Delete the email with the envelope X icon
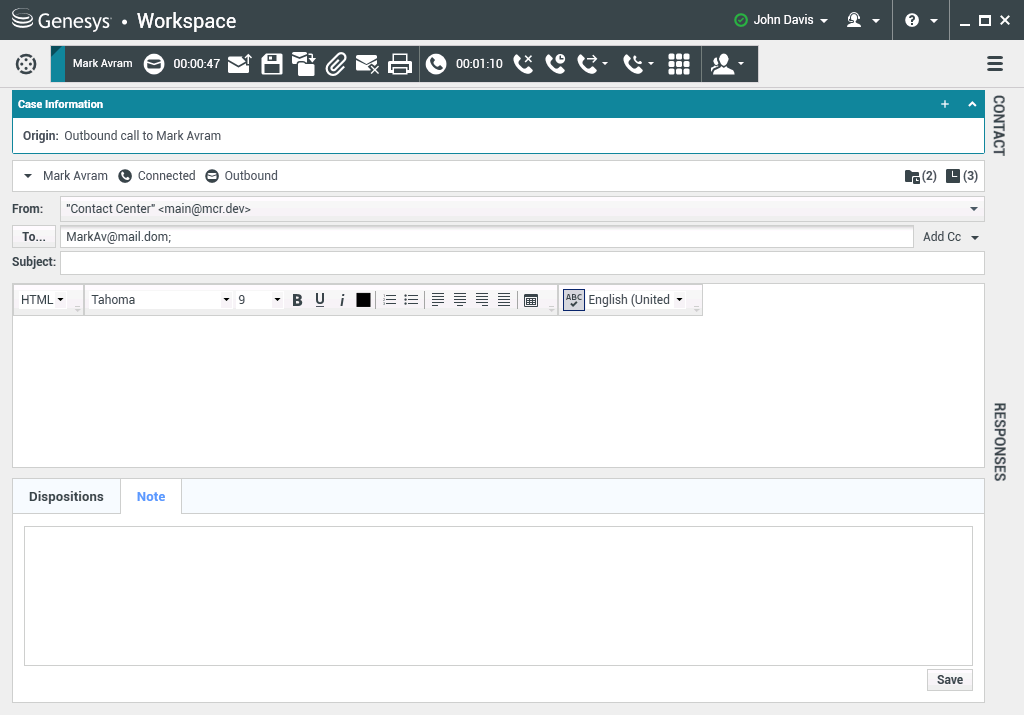1024x715 pixels. [x=367, y=64]
